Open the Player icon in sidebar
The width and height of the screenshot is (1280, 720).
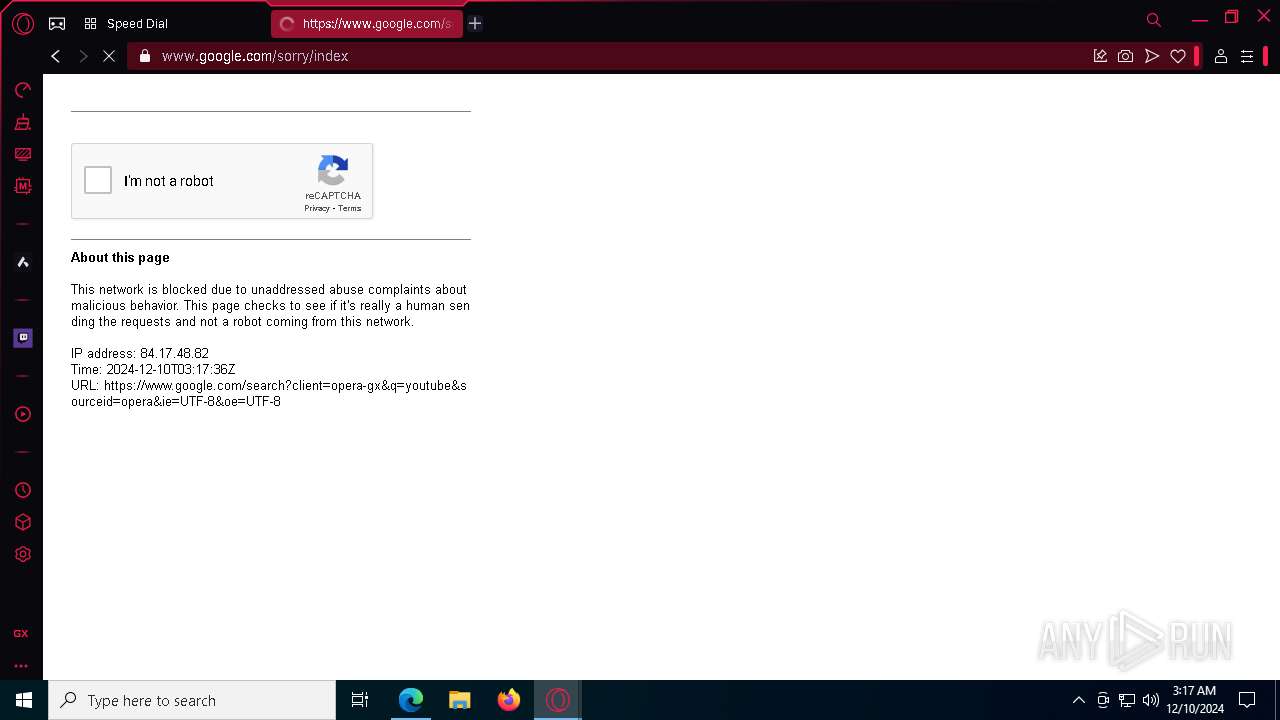tap(22, 414)
